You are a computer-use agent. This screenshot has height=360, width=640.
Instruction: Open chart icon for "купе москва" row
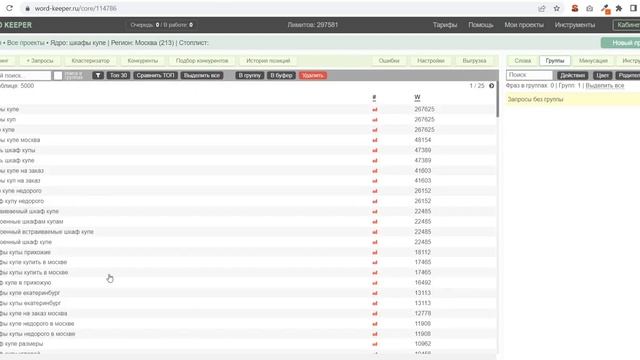(x=375, y=140)
